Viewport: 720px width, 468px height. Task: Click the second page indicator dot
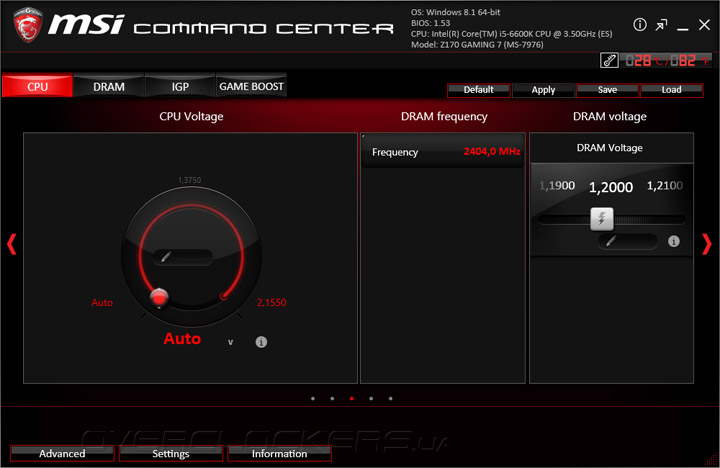[x=332, y=399]
